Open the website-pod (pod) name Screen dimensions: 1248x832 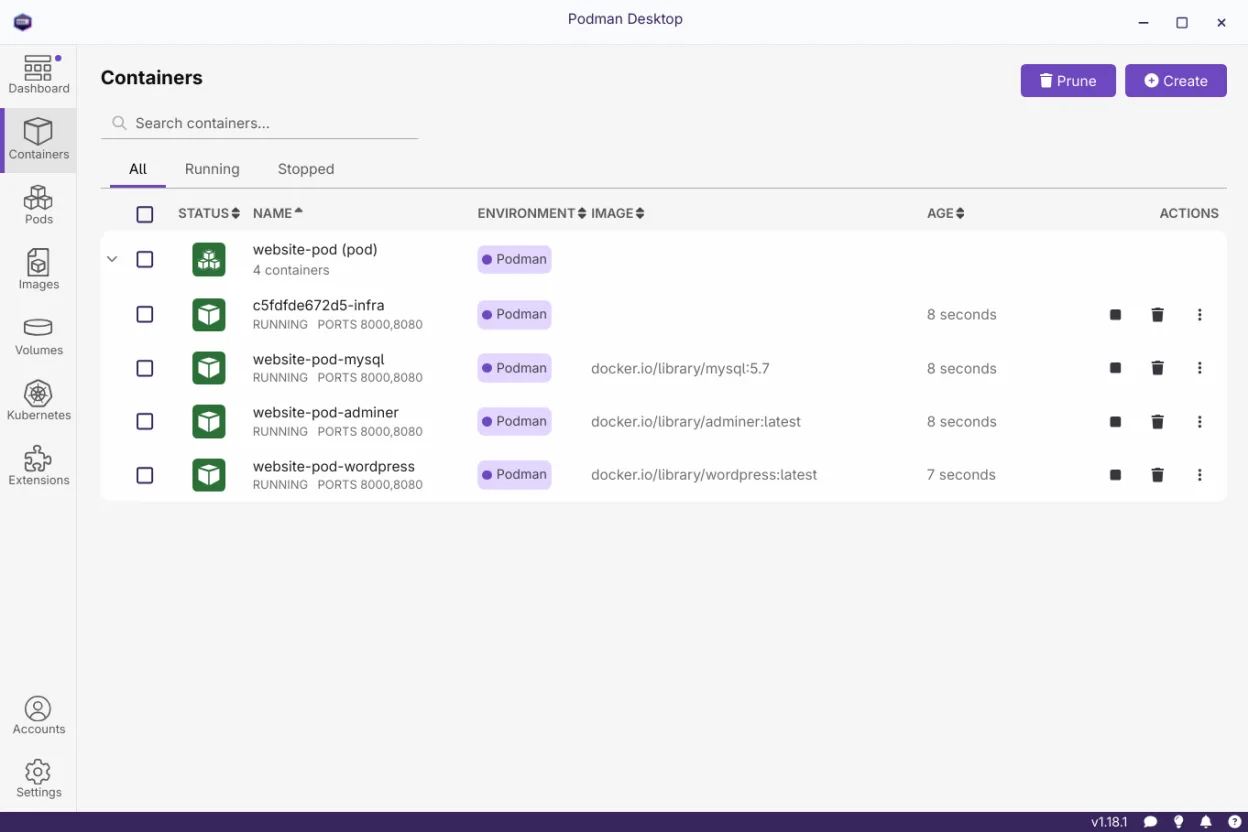pos(315,250)
